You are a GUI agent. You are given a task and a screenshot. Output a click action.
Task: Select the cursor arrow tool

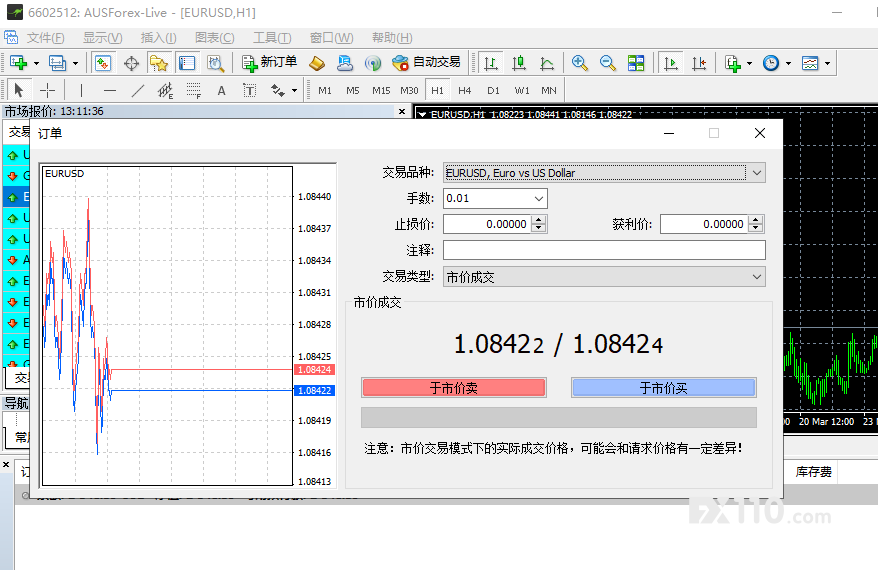[x=18, y=90]
